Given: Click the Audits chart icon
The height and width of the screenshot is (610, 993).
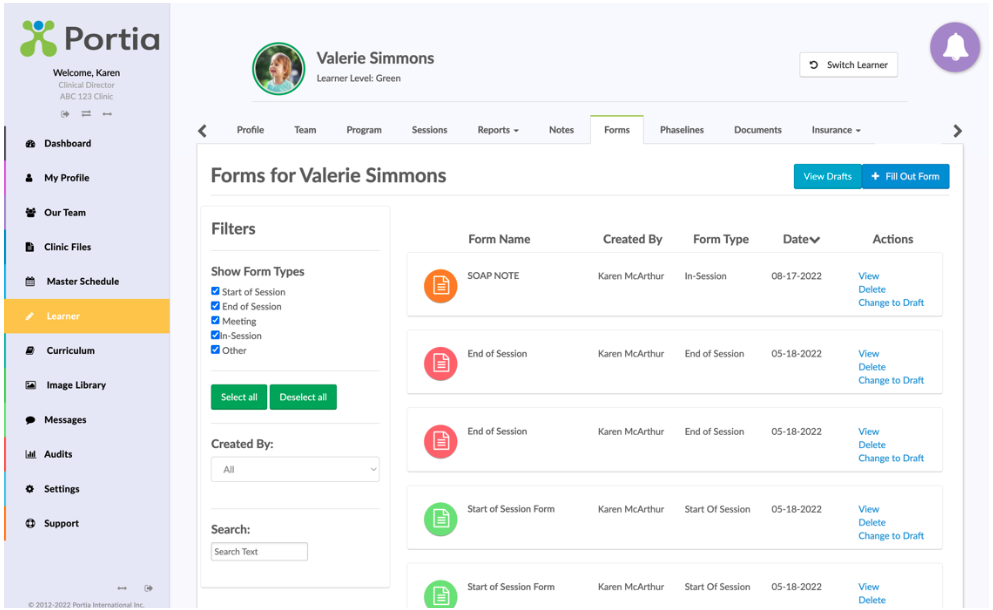Looking at the screenshot, I should coord(30,454).
